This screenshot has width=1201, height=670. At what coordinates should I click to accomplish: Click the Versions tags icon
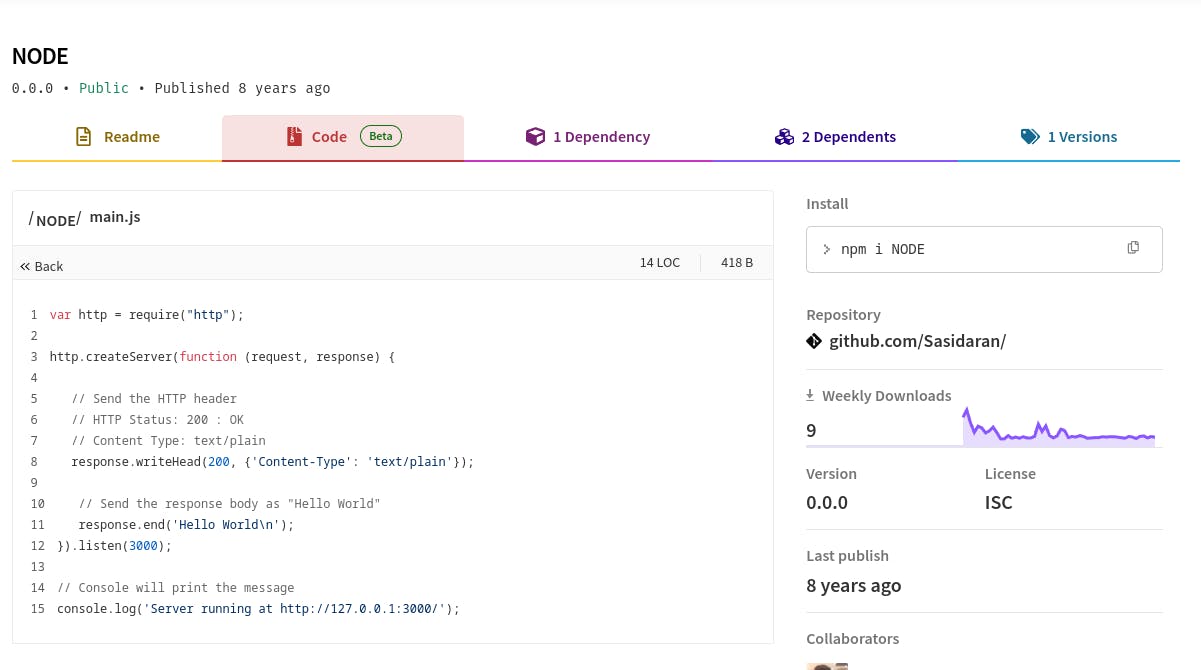click(1030, 137)
